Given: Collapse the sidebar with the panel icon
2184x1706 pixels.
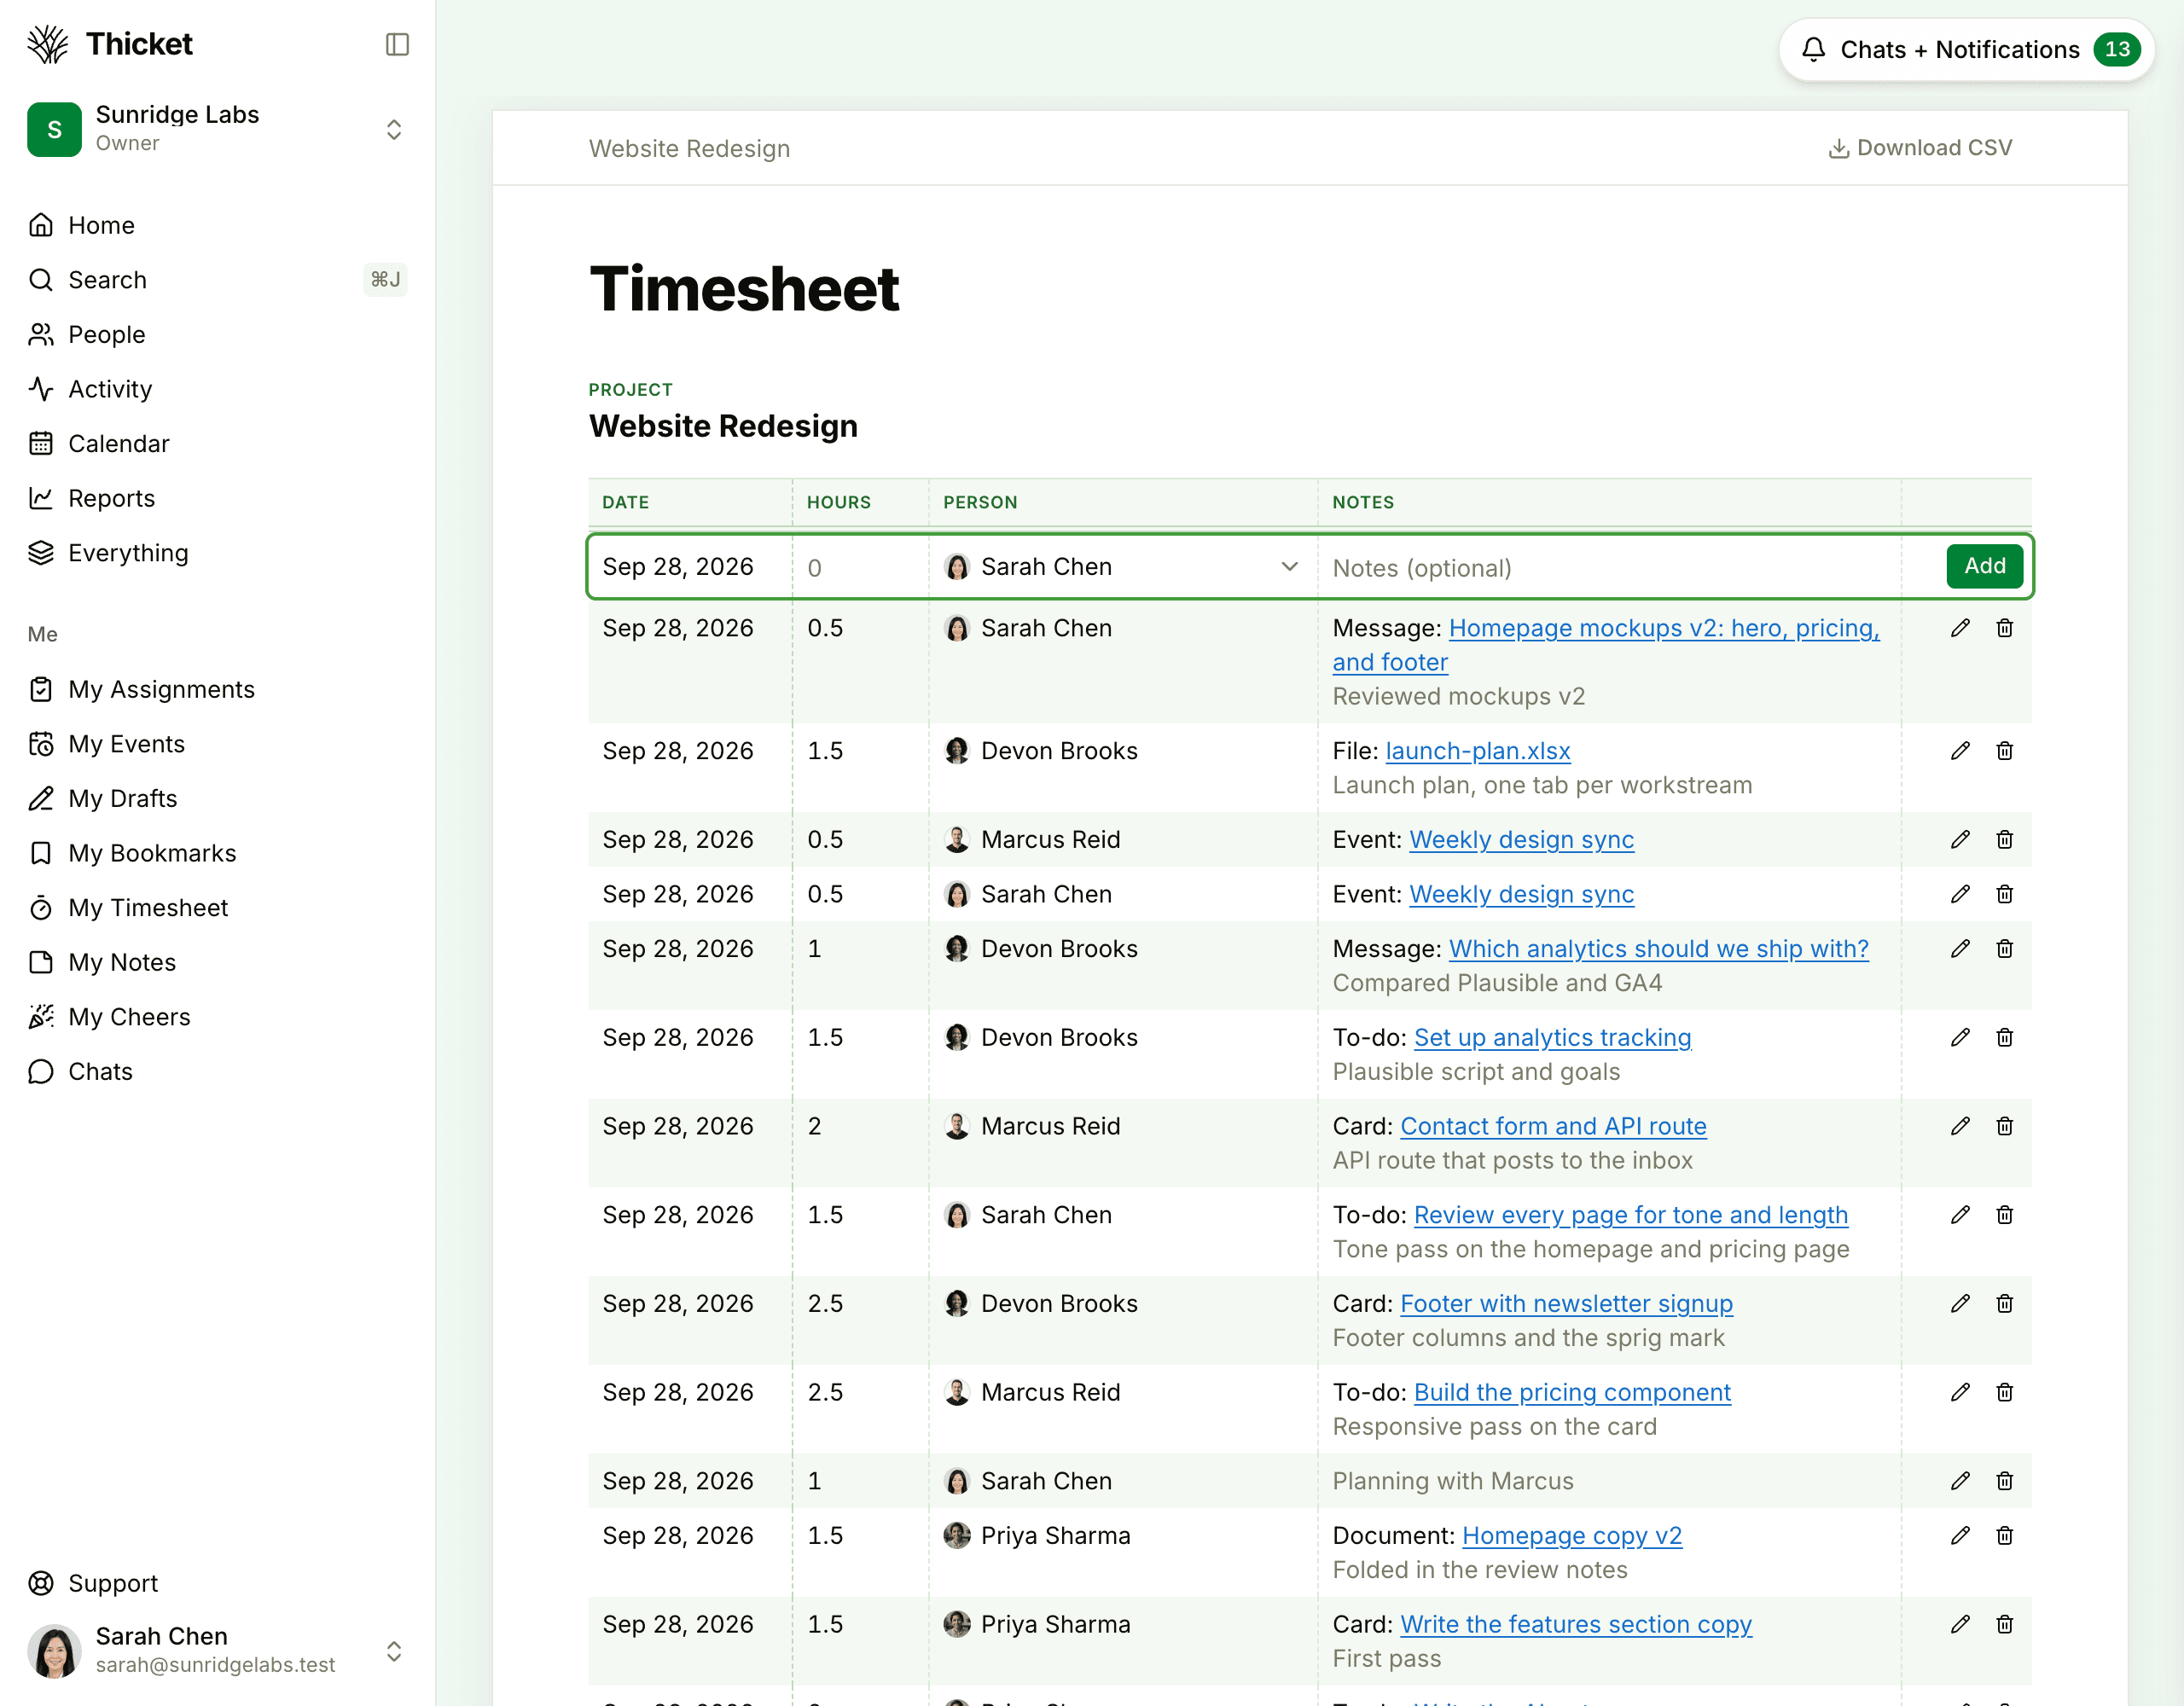Looking at the screenshot, I should (x=397, y=44).
